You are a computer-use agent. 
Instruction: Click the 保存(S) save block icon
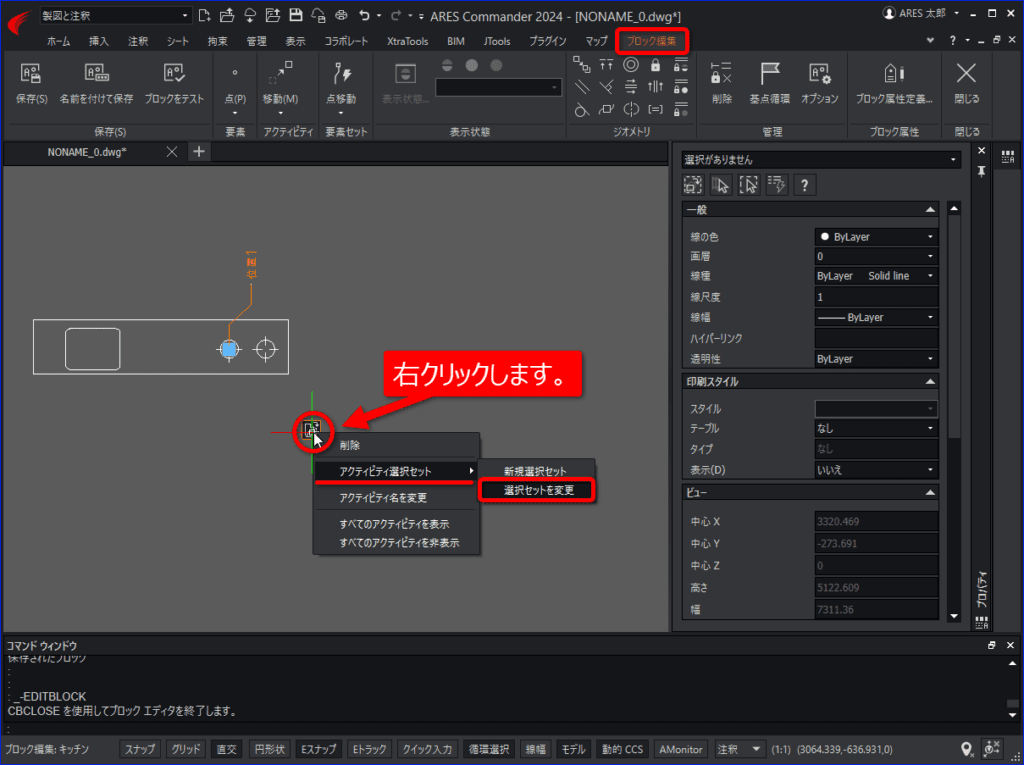click(31, 73)
